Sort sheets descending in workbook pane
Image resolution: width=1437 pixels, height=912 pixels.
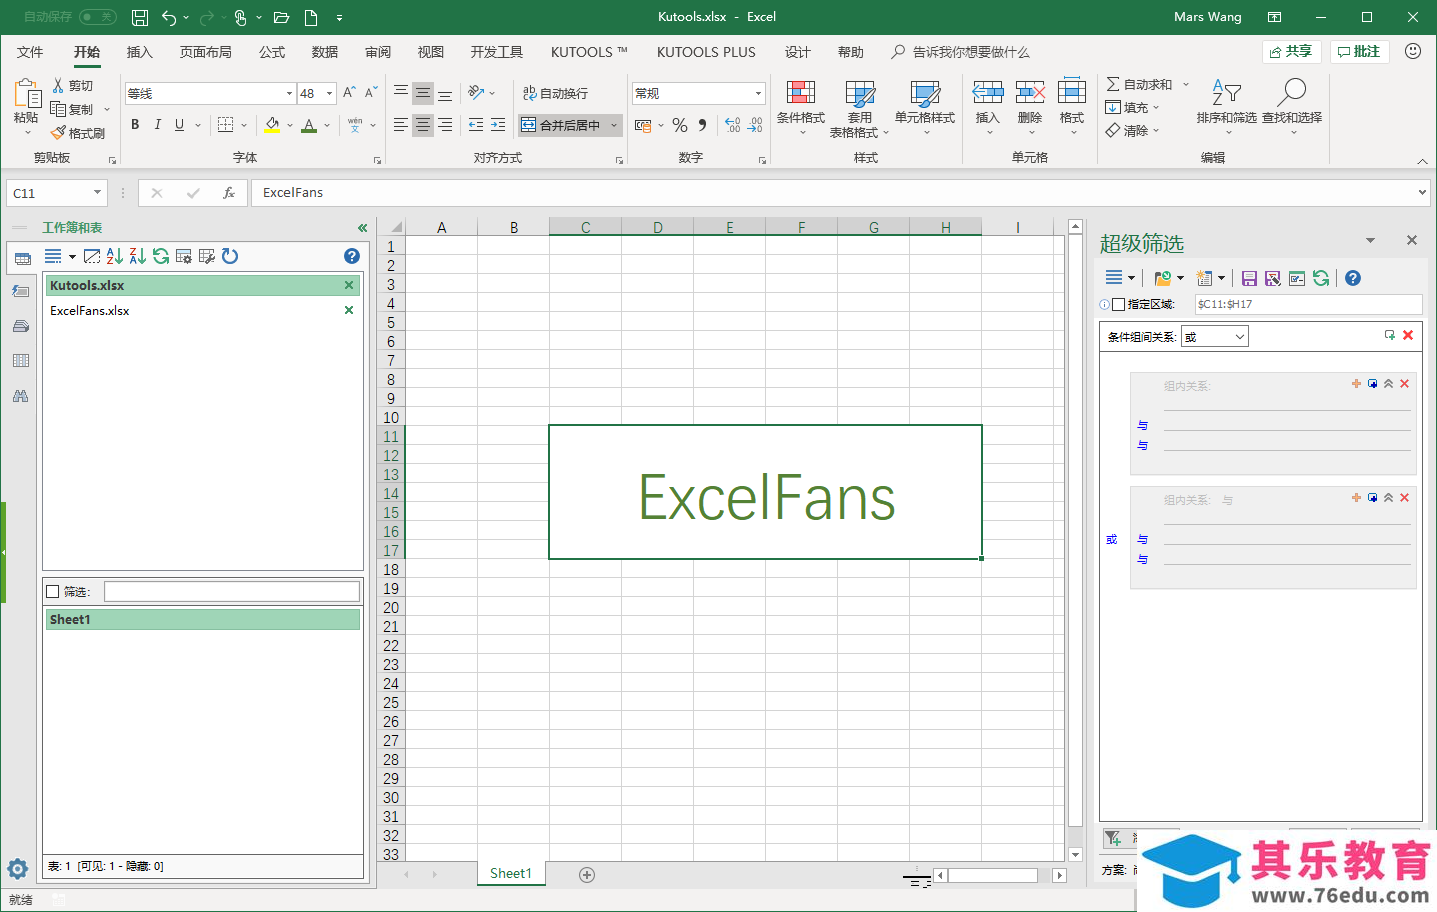[x=138, y=256]
